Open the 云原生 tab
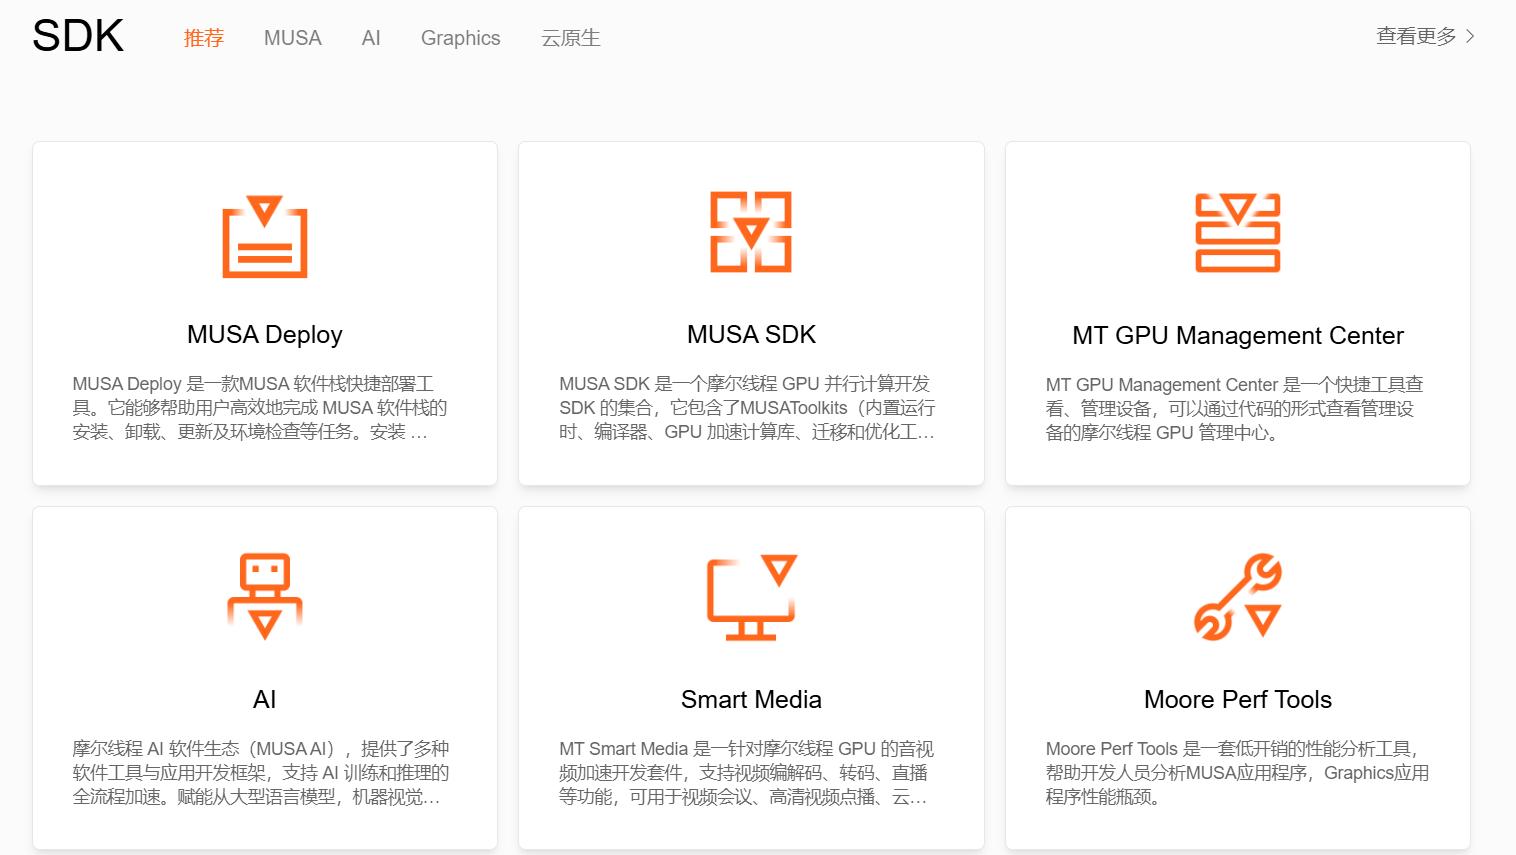Viewport: 1516px width, 855px height. click(570, 38)
